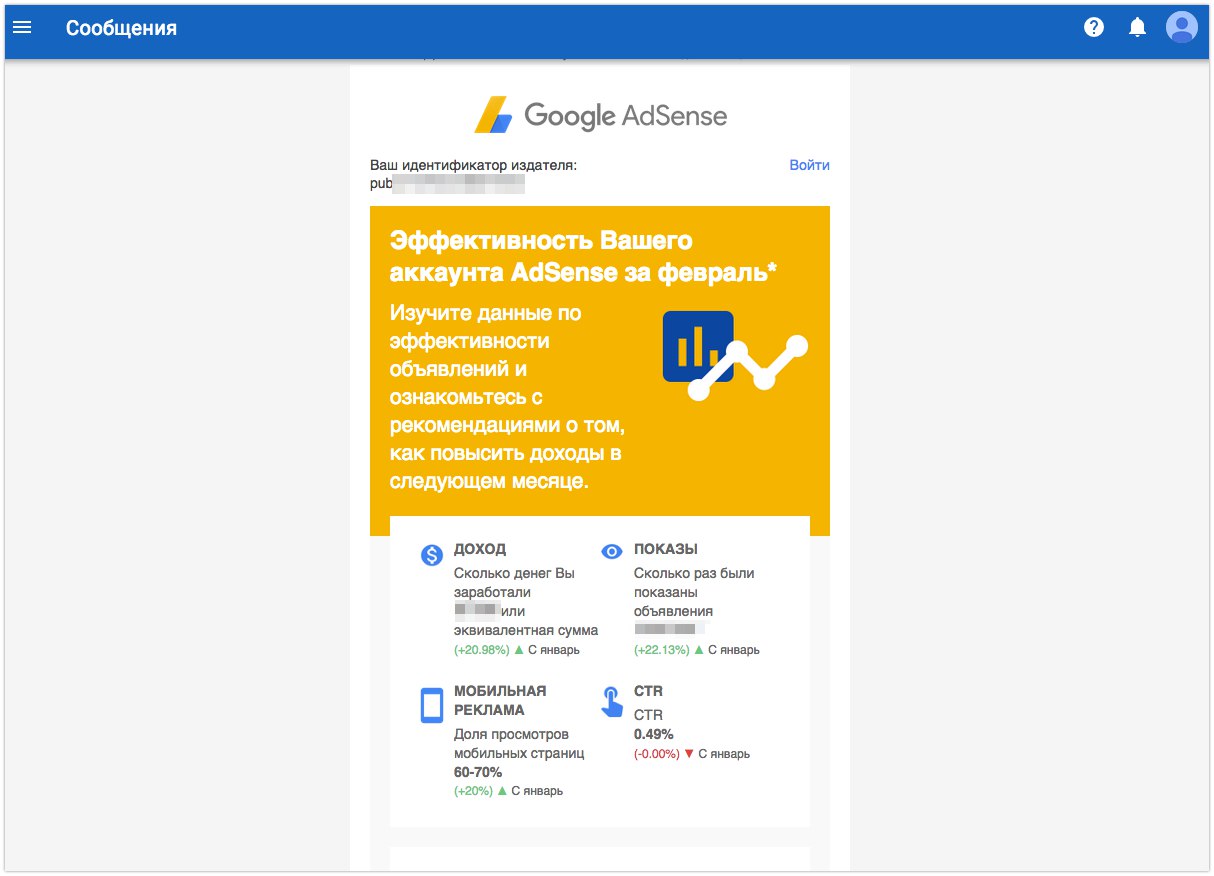Click the CTR pointing hand icon

click(611, 701)
